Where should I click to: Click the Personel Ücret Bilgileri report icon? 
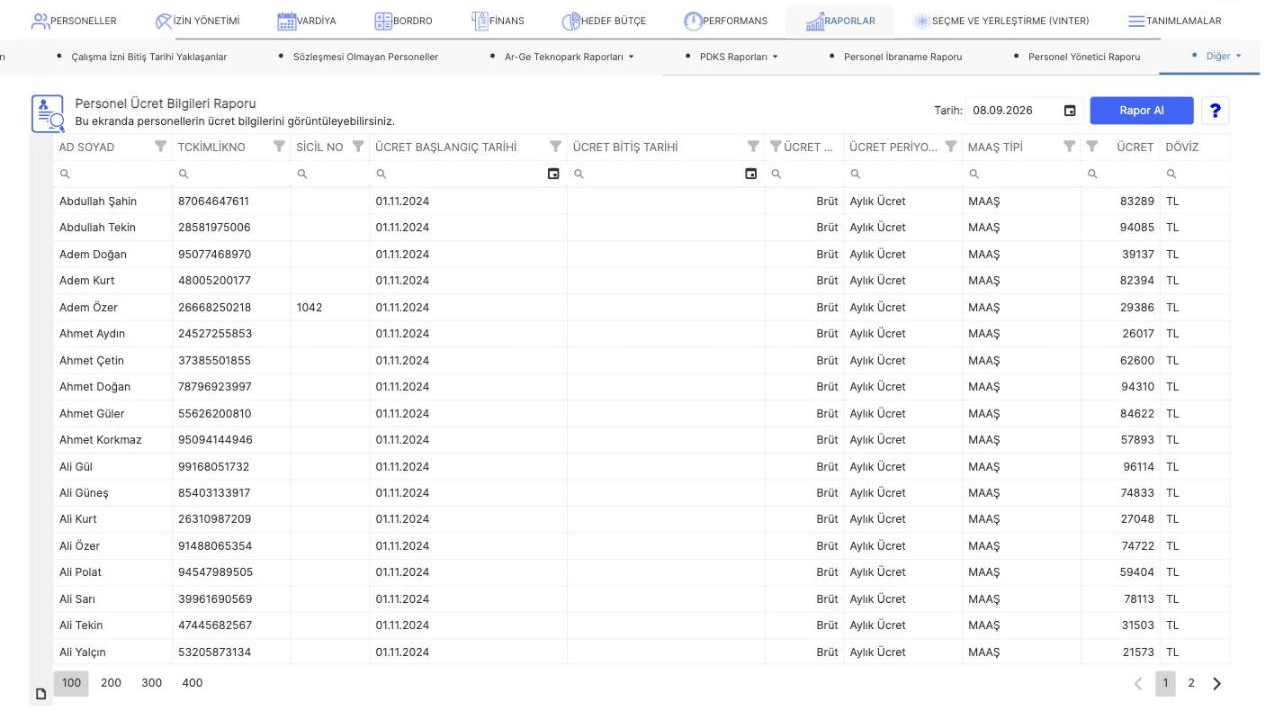pyautogui.click(x=48, y=112)
